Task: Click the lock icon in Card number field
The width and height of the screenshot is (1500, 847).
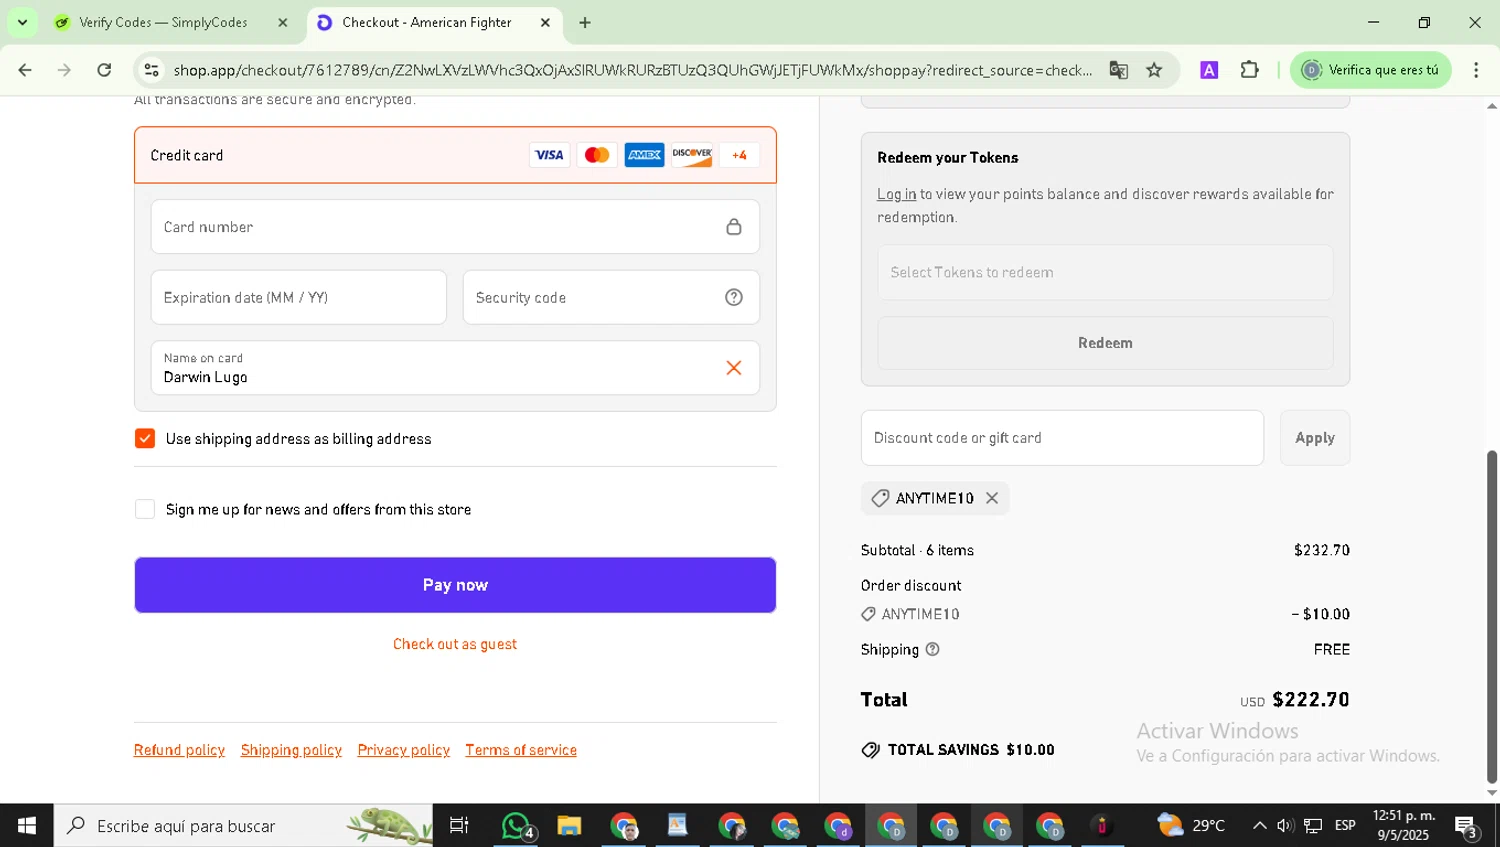Action: 734,227
